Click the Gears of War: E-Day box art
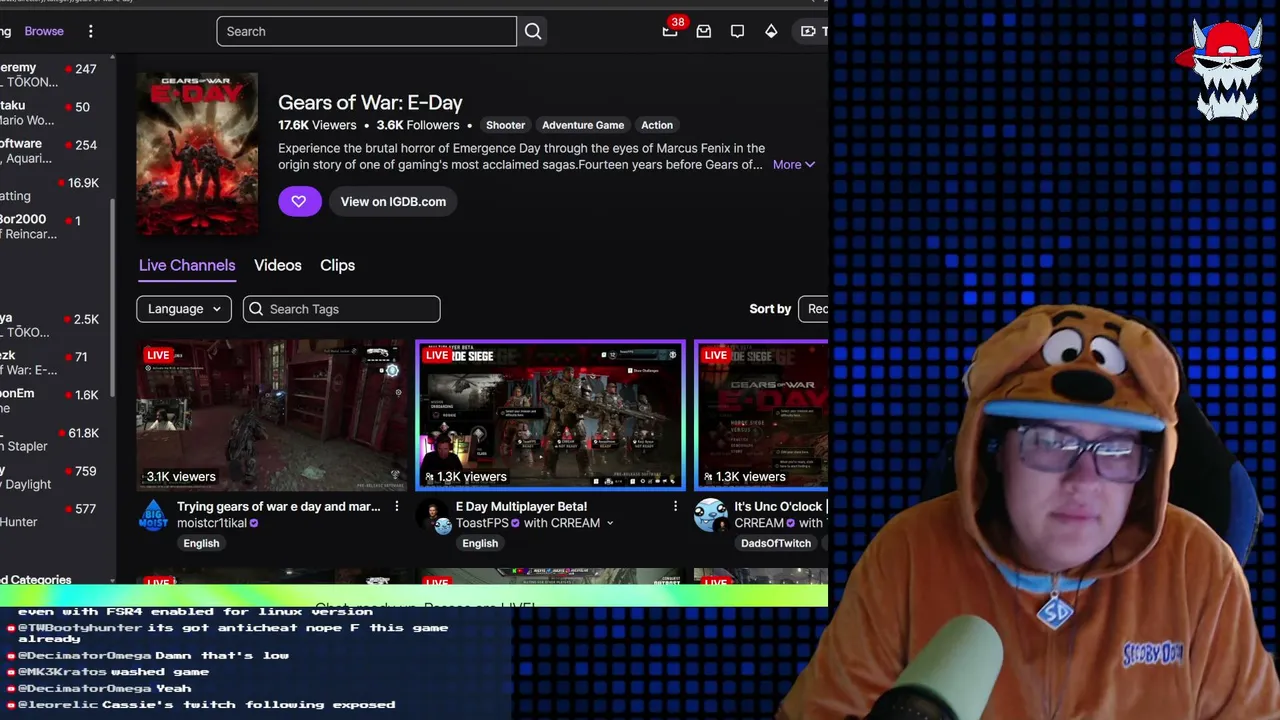Image resolution: width=1280 pixels, height=720 pixels. pos(197,154)
